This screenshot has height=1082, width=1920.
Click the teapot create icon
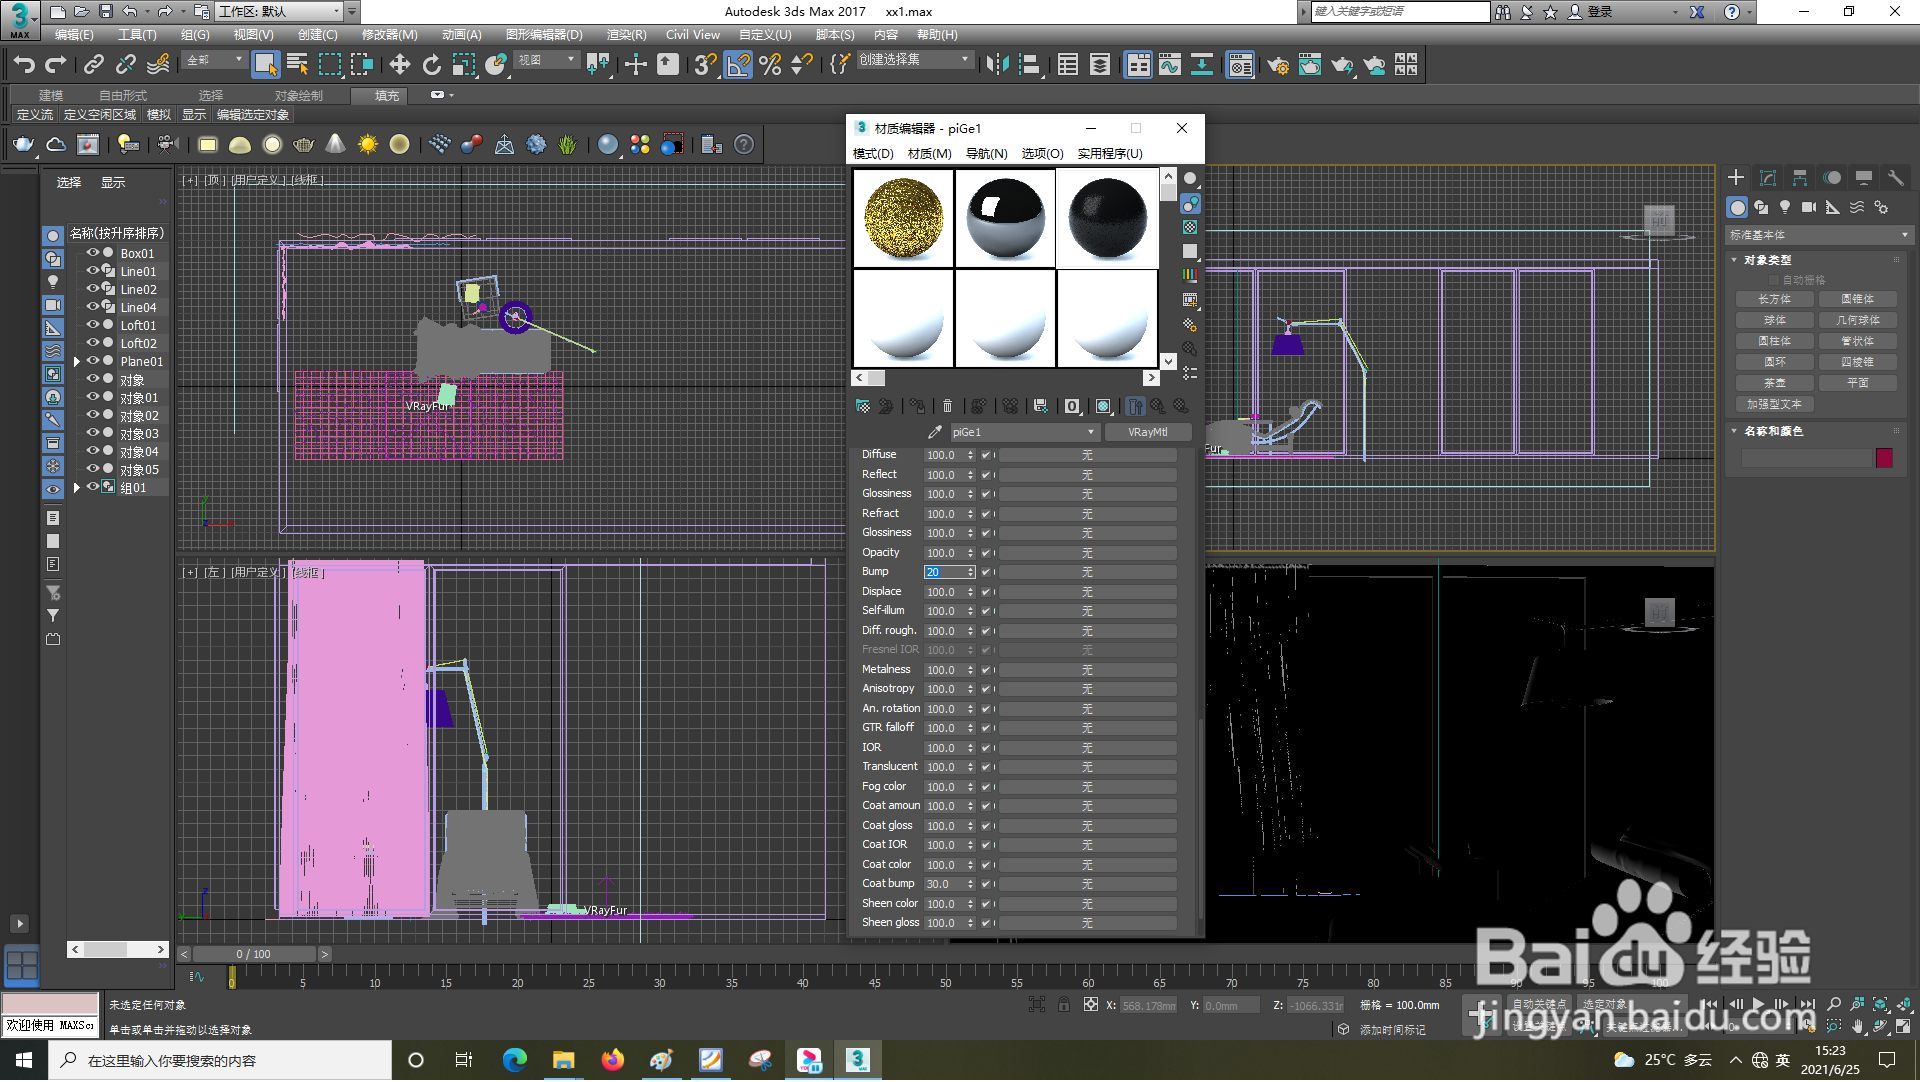click(x=23, y=145)
